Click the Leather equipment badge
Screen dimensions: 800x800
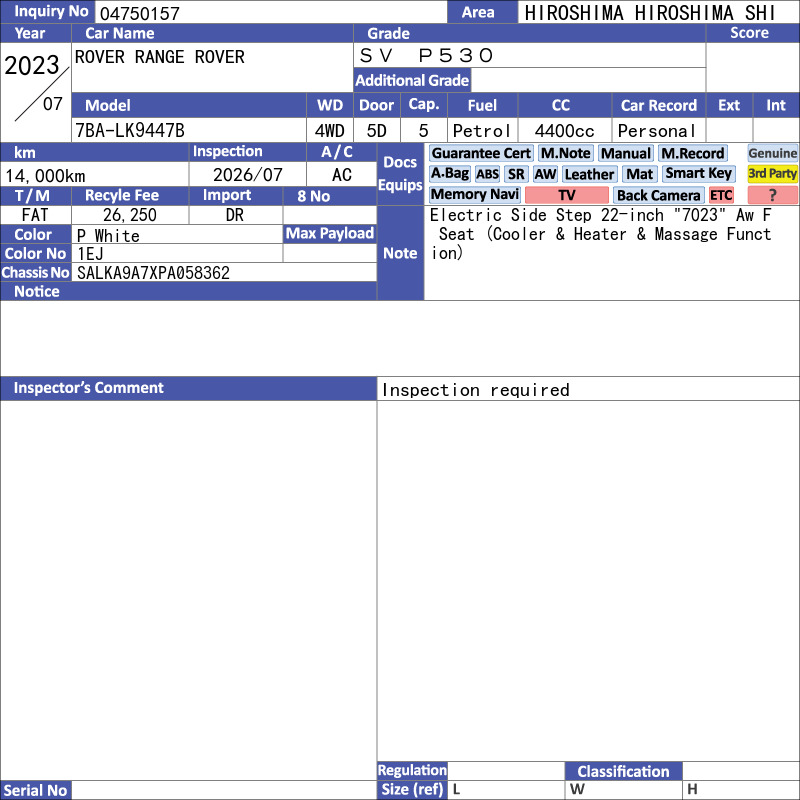pos(589,174)
